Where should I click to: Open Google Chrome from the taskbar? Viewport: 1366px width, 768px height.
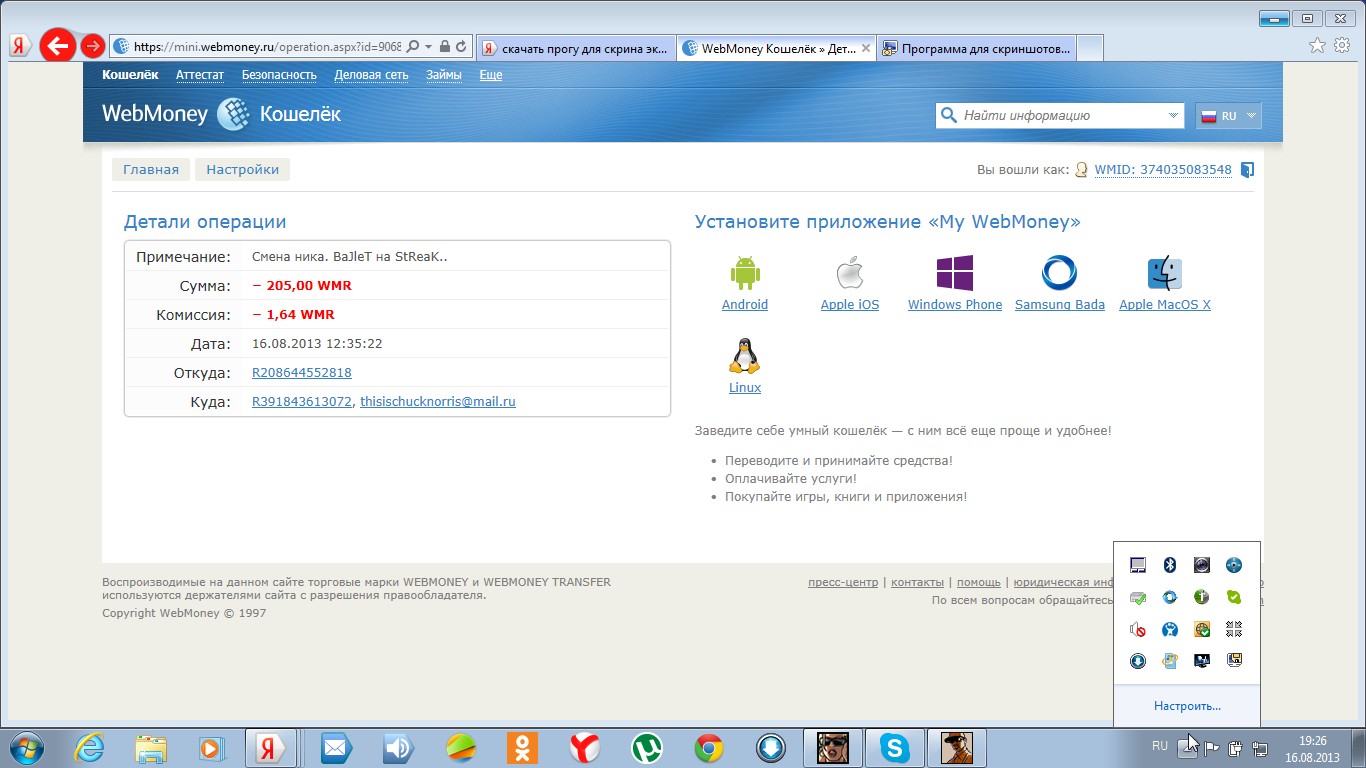tap(709, 747)
